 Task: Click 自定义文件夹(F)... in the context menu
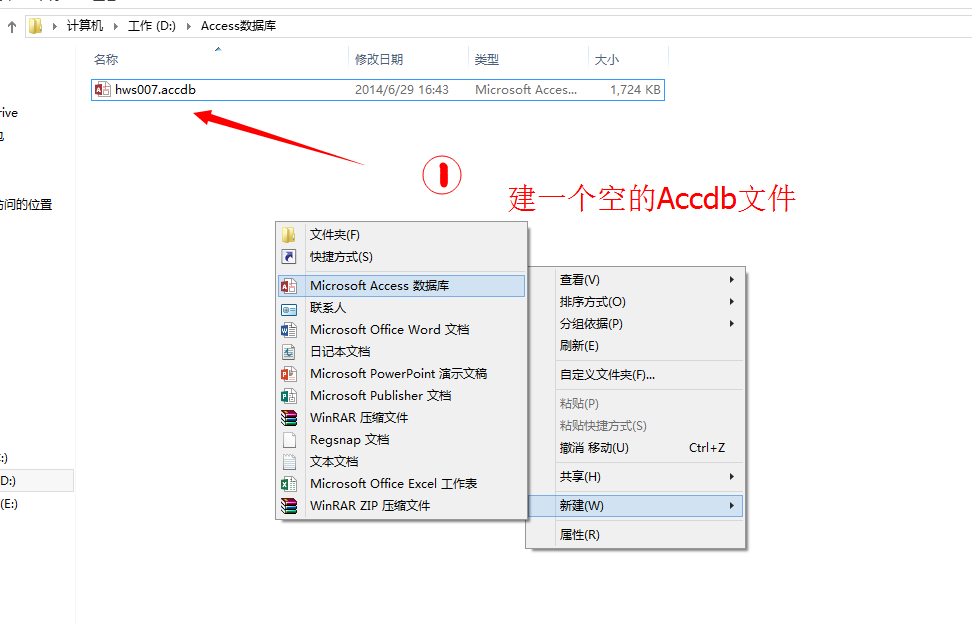click(635, 375)
